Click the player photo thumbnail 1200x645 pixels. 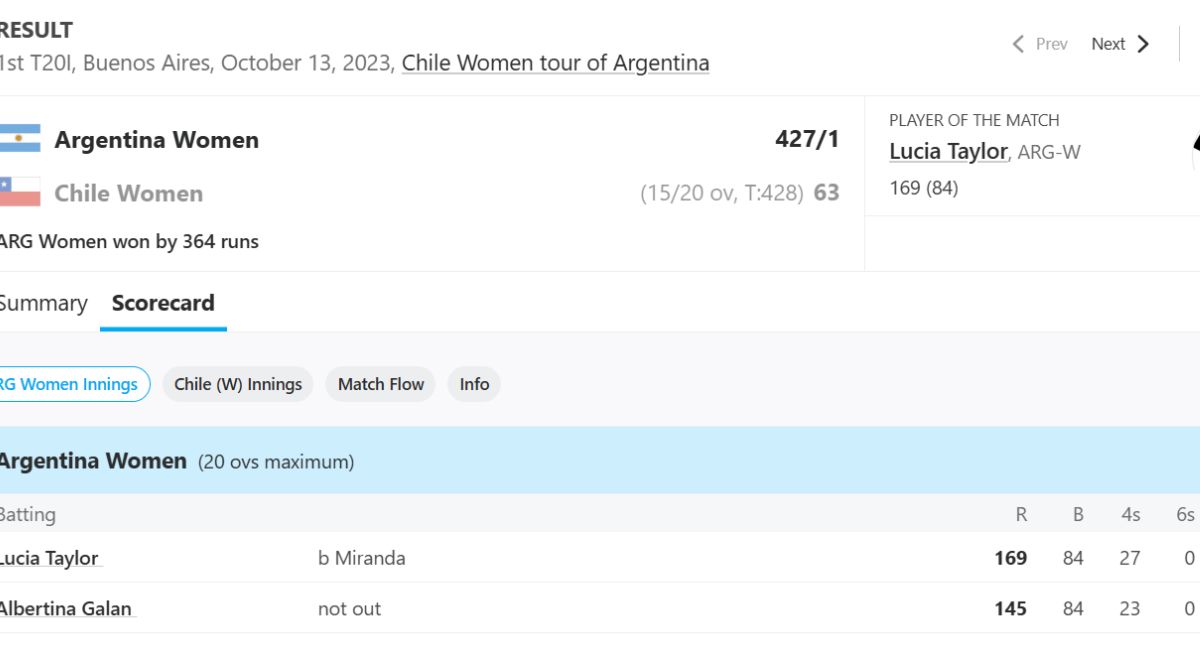(1196, 153)
